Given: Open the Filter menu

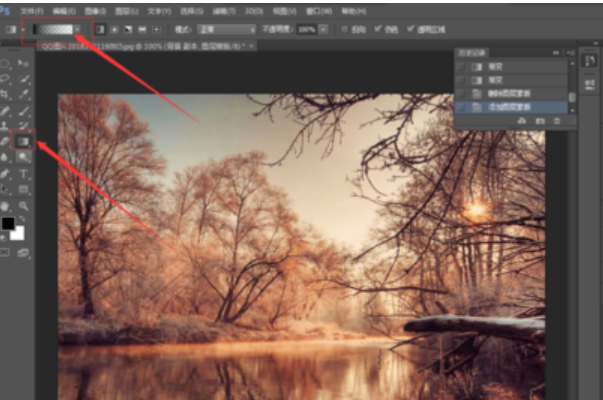Looking at the screenshot, I should (224, 11).
